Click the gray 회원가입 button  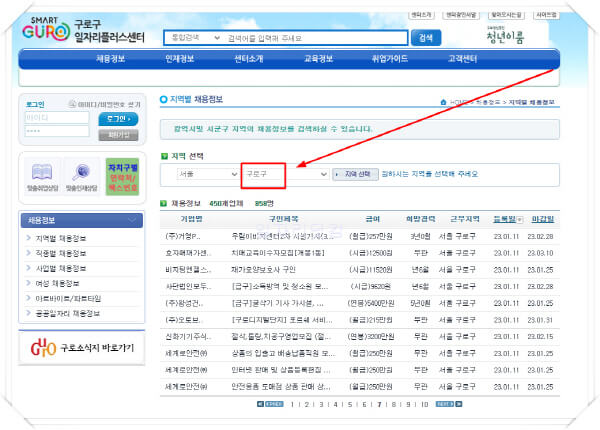click(x=118, y=135)
